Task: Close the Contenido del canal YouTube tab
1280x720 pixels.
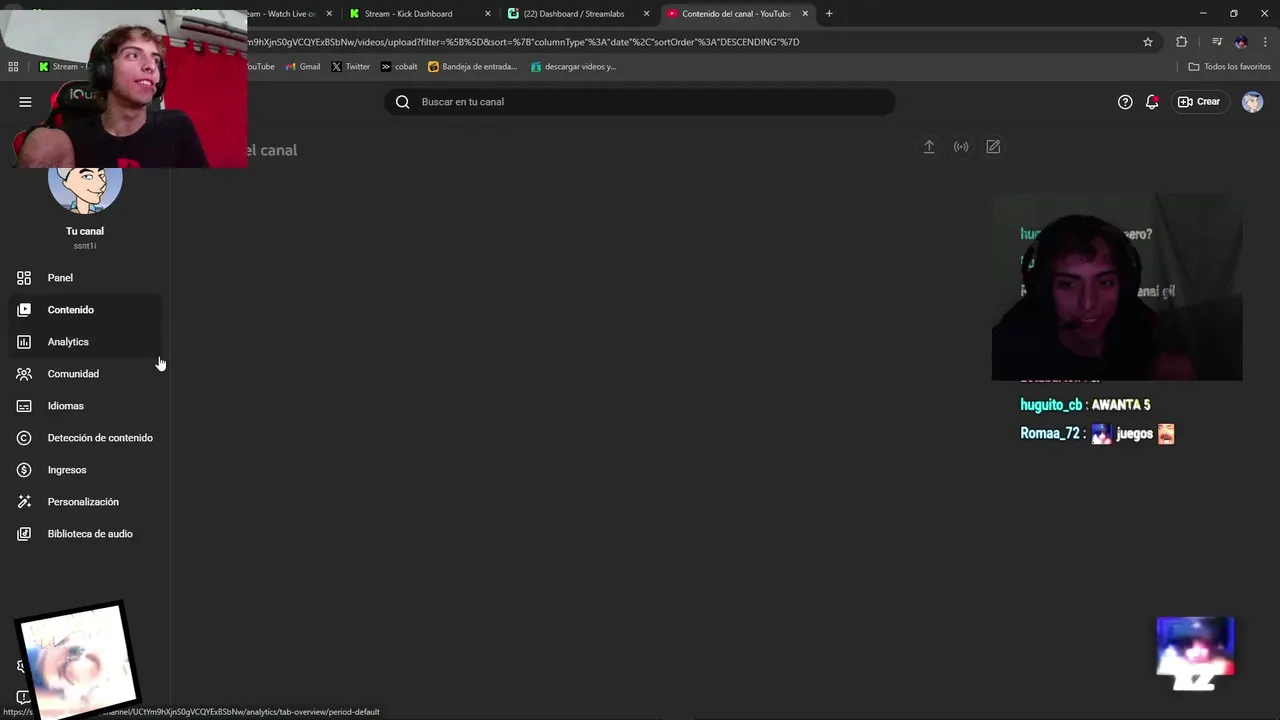Action: 805,14
